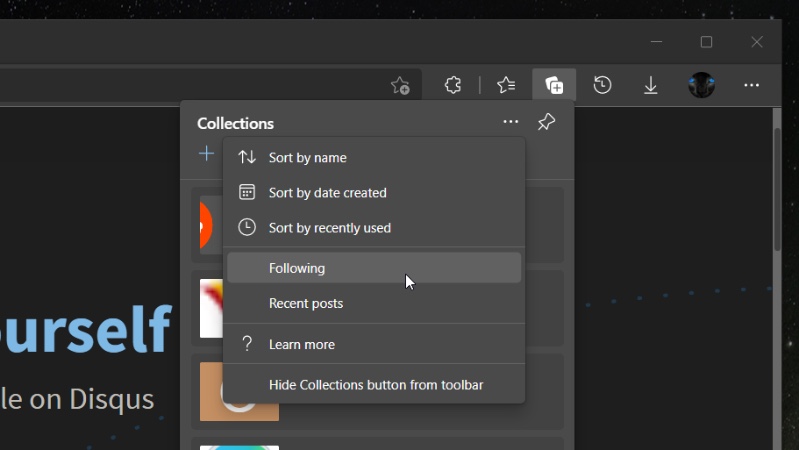799x450 pixels.
Task: Click the Collections toolbar button
Action: click(554, 86)
